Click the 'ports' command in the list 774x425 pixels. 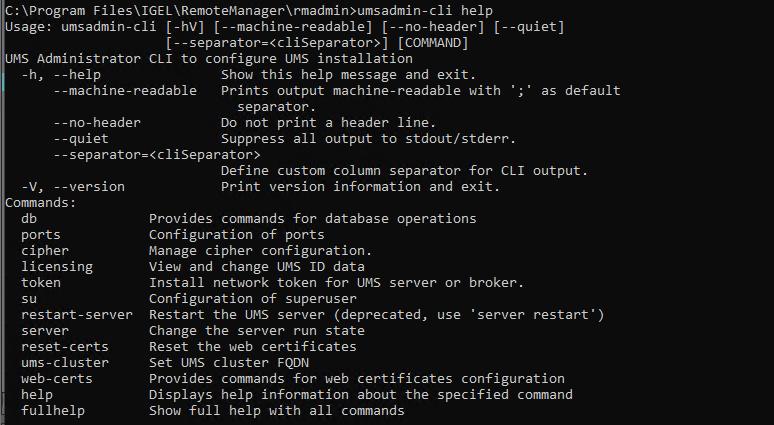pos(41,234)
